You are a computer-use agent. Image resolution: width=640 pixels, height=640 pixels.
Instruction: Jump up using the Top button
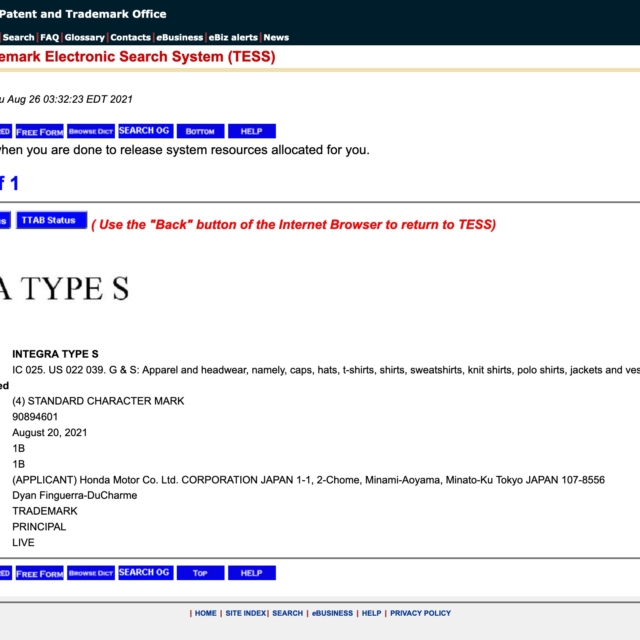coord(200,573)
